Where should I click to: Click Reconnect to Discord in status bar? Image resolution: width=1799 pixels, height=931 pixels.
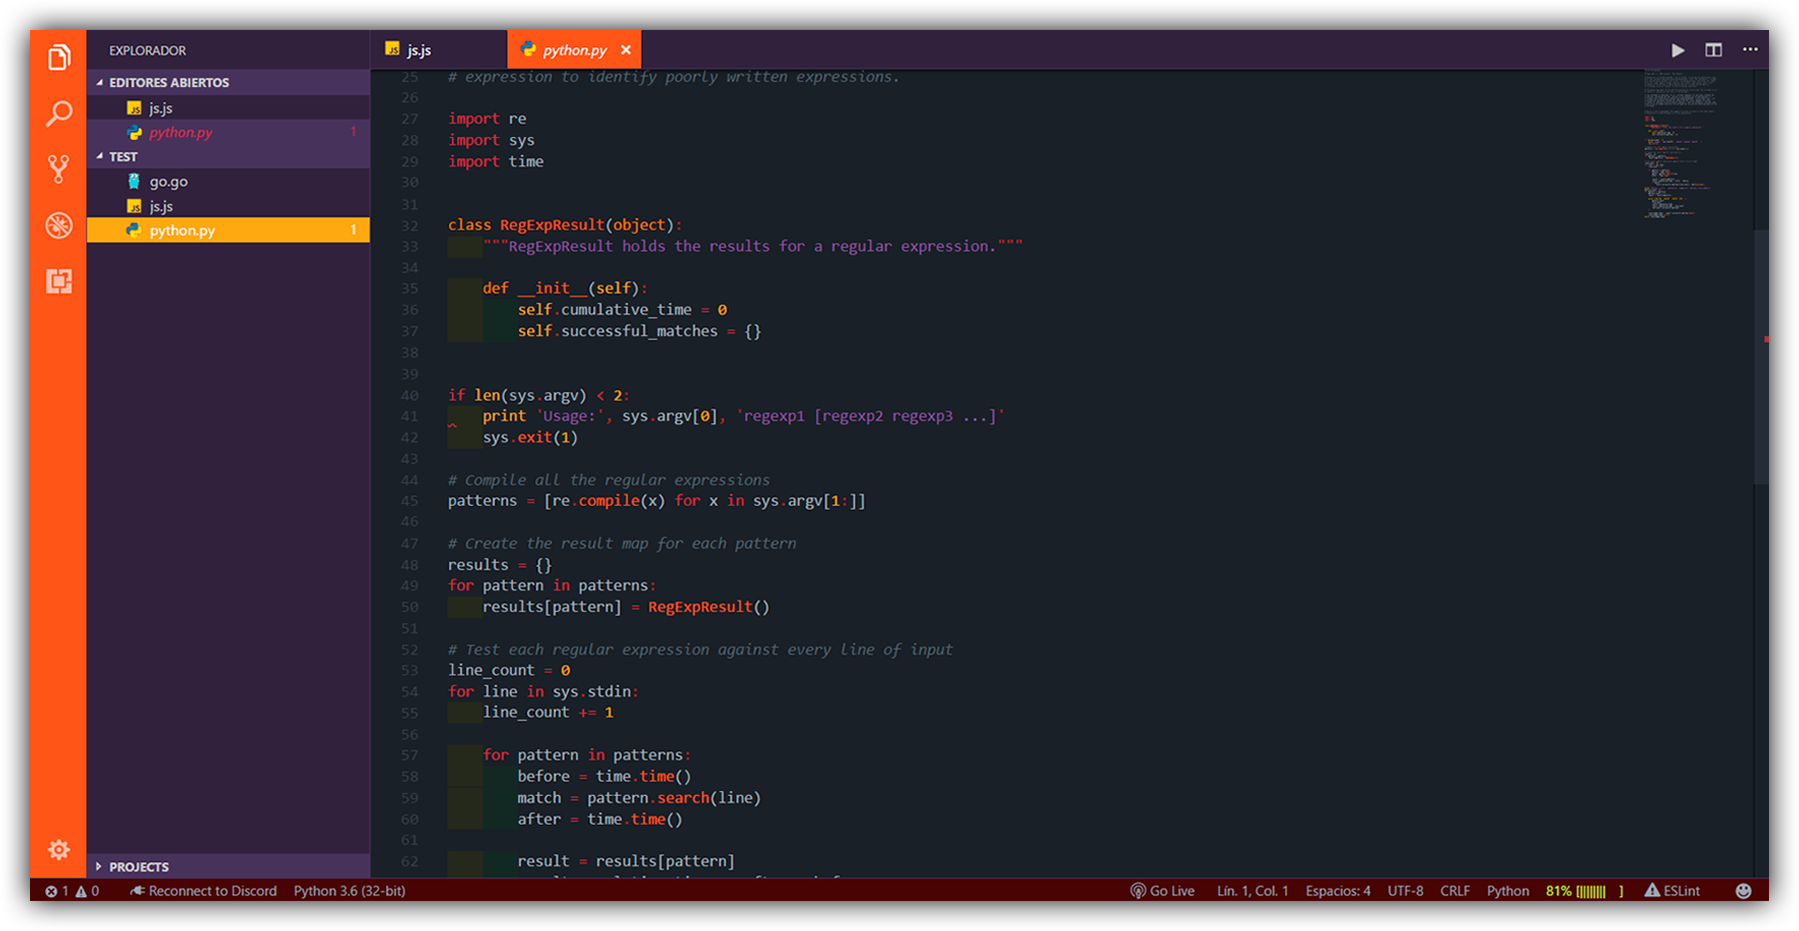(x=203, y=891)
